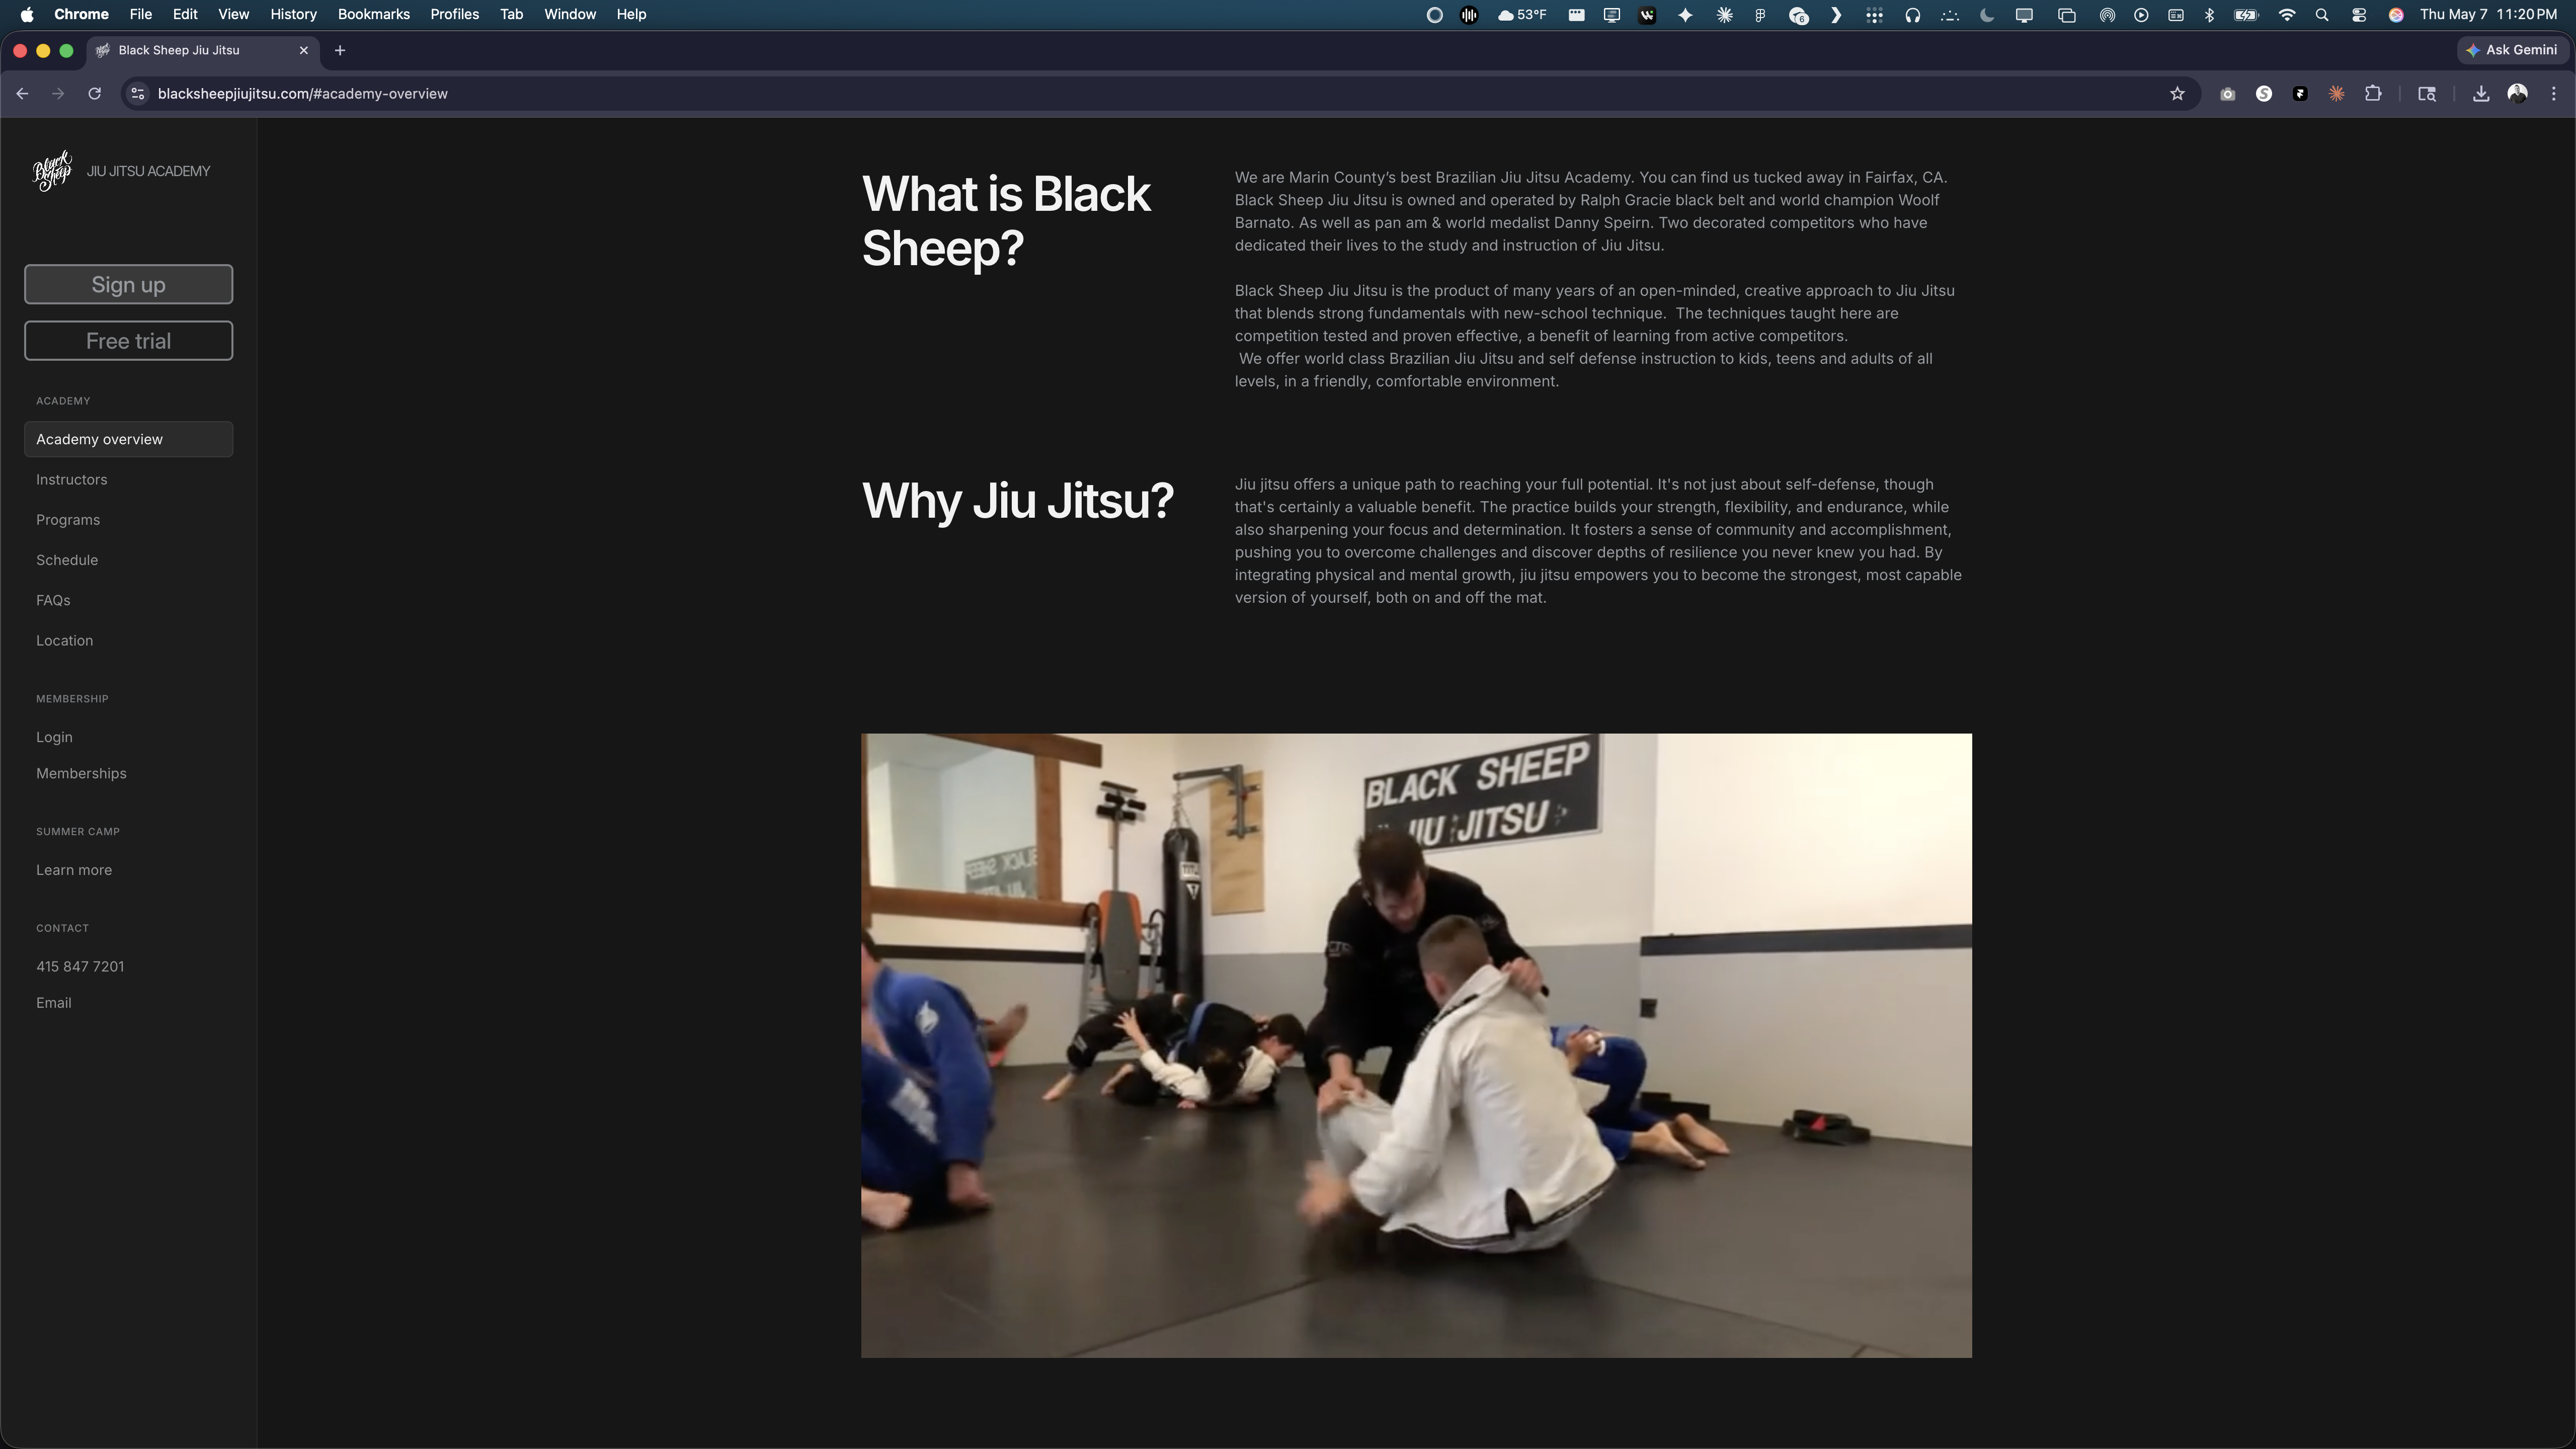Jump to FAQs
2576x1449 pixels.
click(53, 600)
